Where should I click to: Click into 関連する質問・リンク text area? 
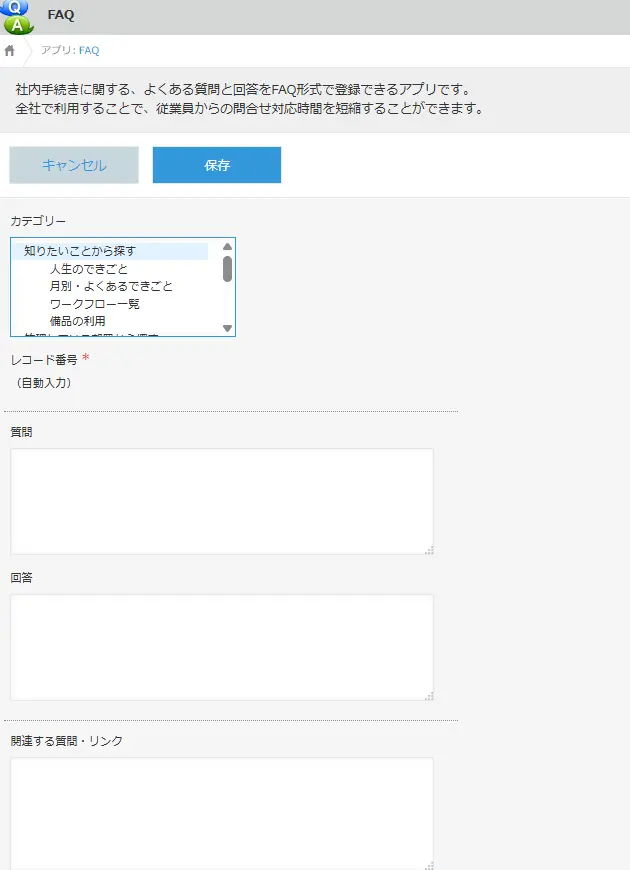221,812
